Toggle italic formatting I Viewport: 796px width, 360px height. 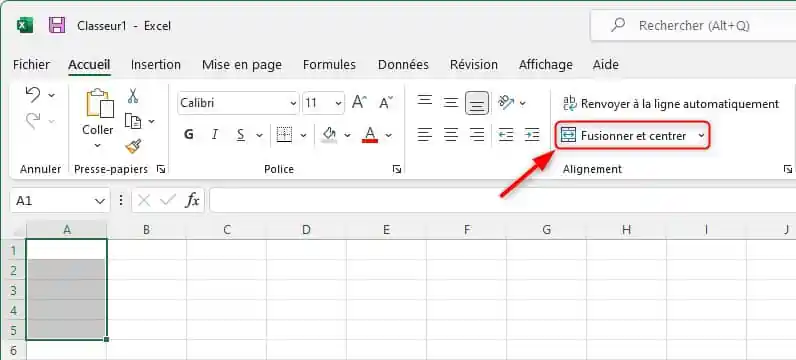pyautogui.click(x=215, y=135)
